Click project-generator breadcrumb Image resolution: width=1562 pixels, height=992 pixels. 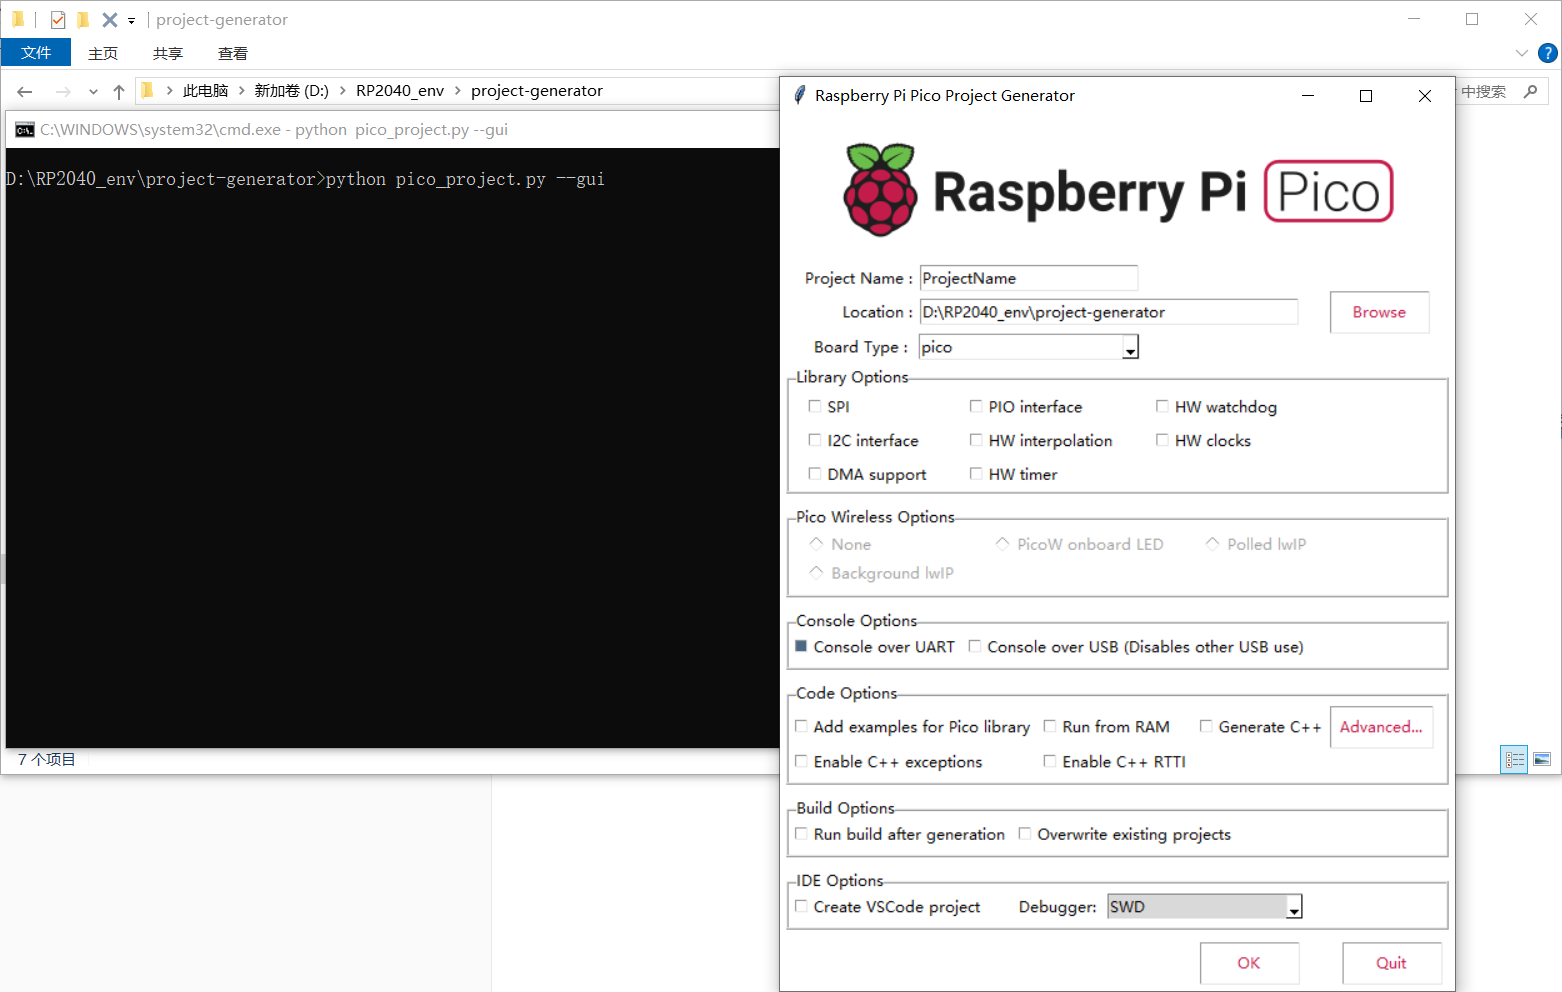coord(537,91)
